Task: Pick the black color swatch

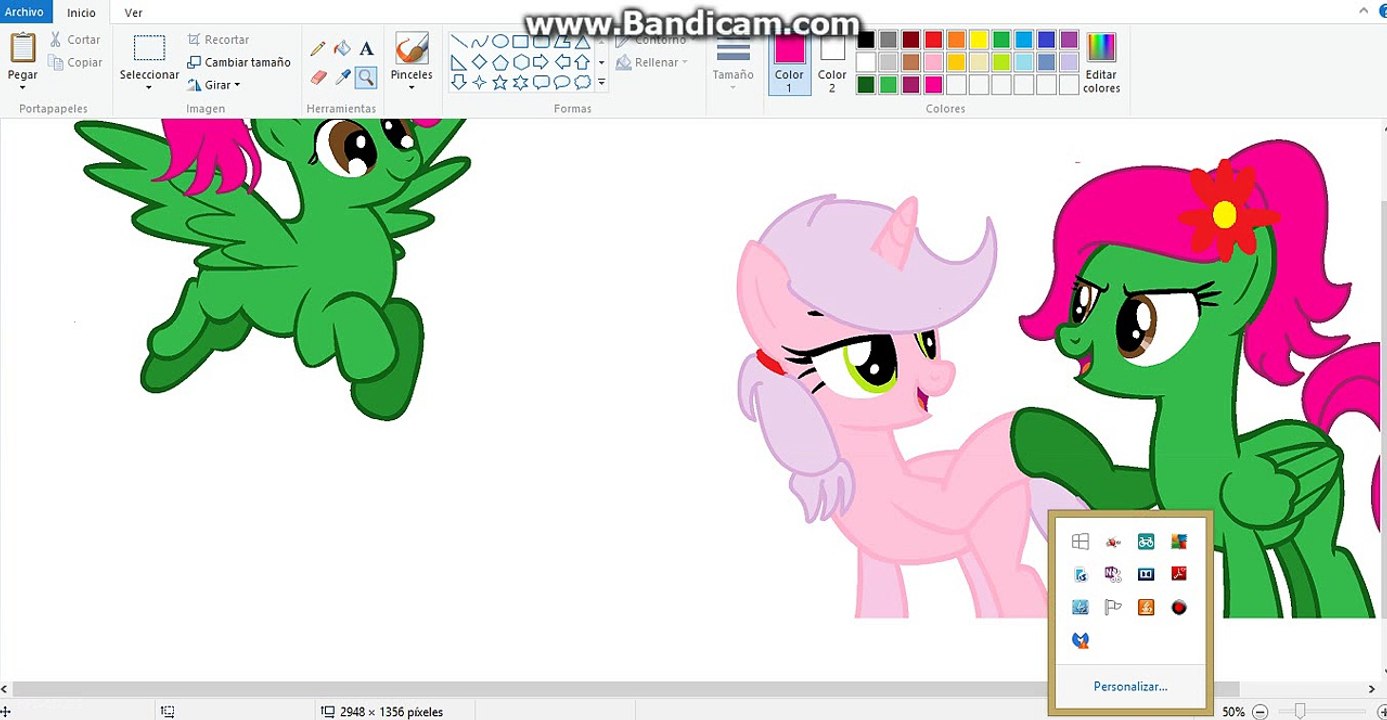Action: click(866, 40)
